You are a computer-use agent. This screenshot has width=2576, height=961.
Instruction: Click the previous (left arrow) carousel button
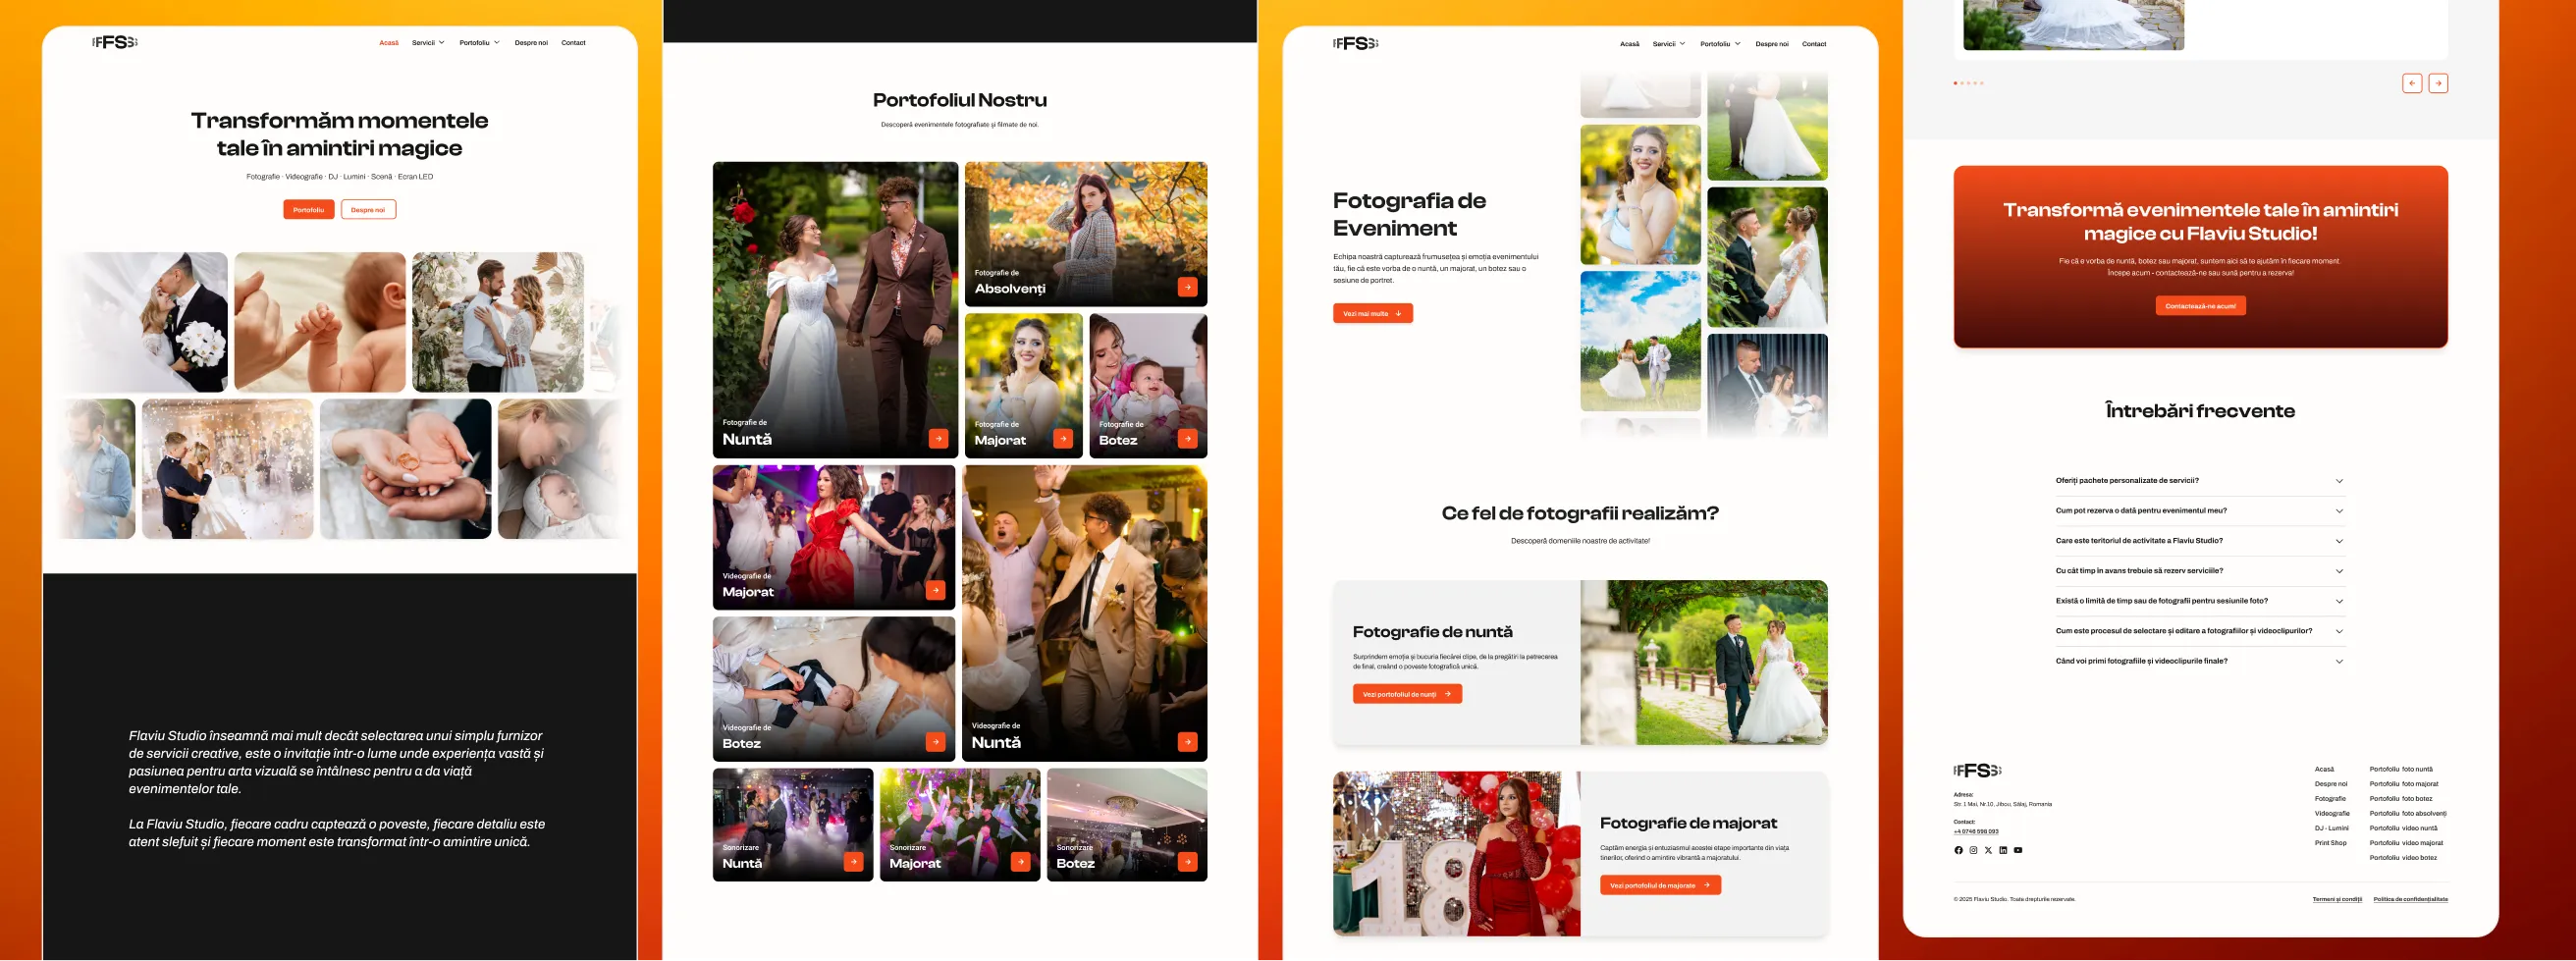[2412, 83]
